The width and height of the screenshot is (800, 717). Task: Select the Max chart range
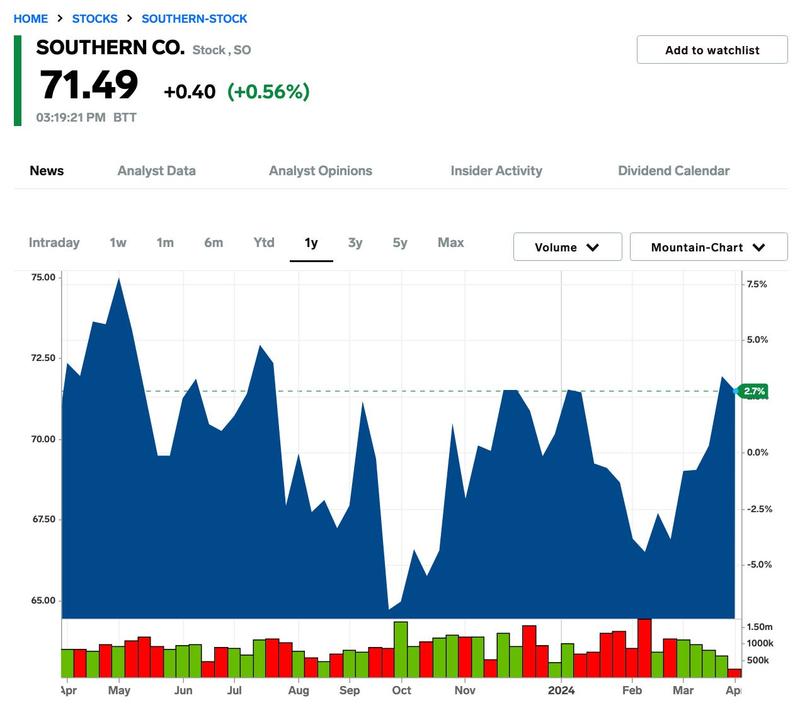(451, 242)
